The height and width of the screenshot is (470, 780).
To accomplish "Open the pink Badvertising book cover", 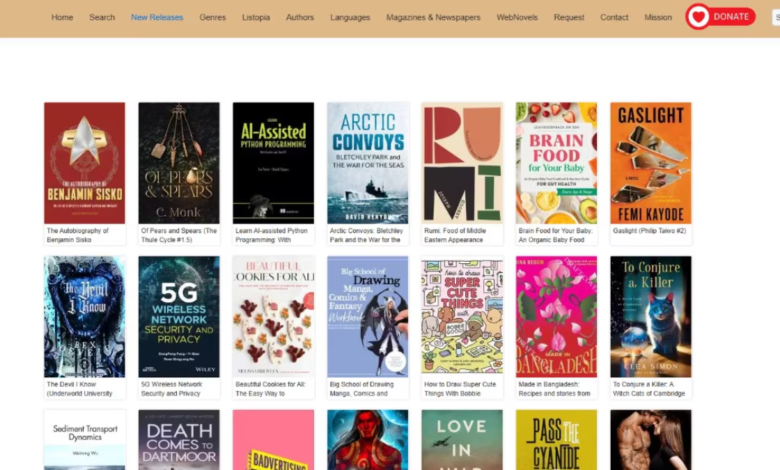I will click(273, 440).
